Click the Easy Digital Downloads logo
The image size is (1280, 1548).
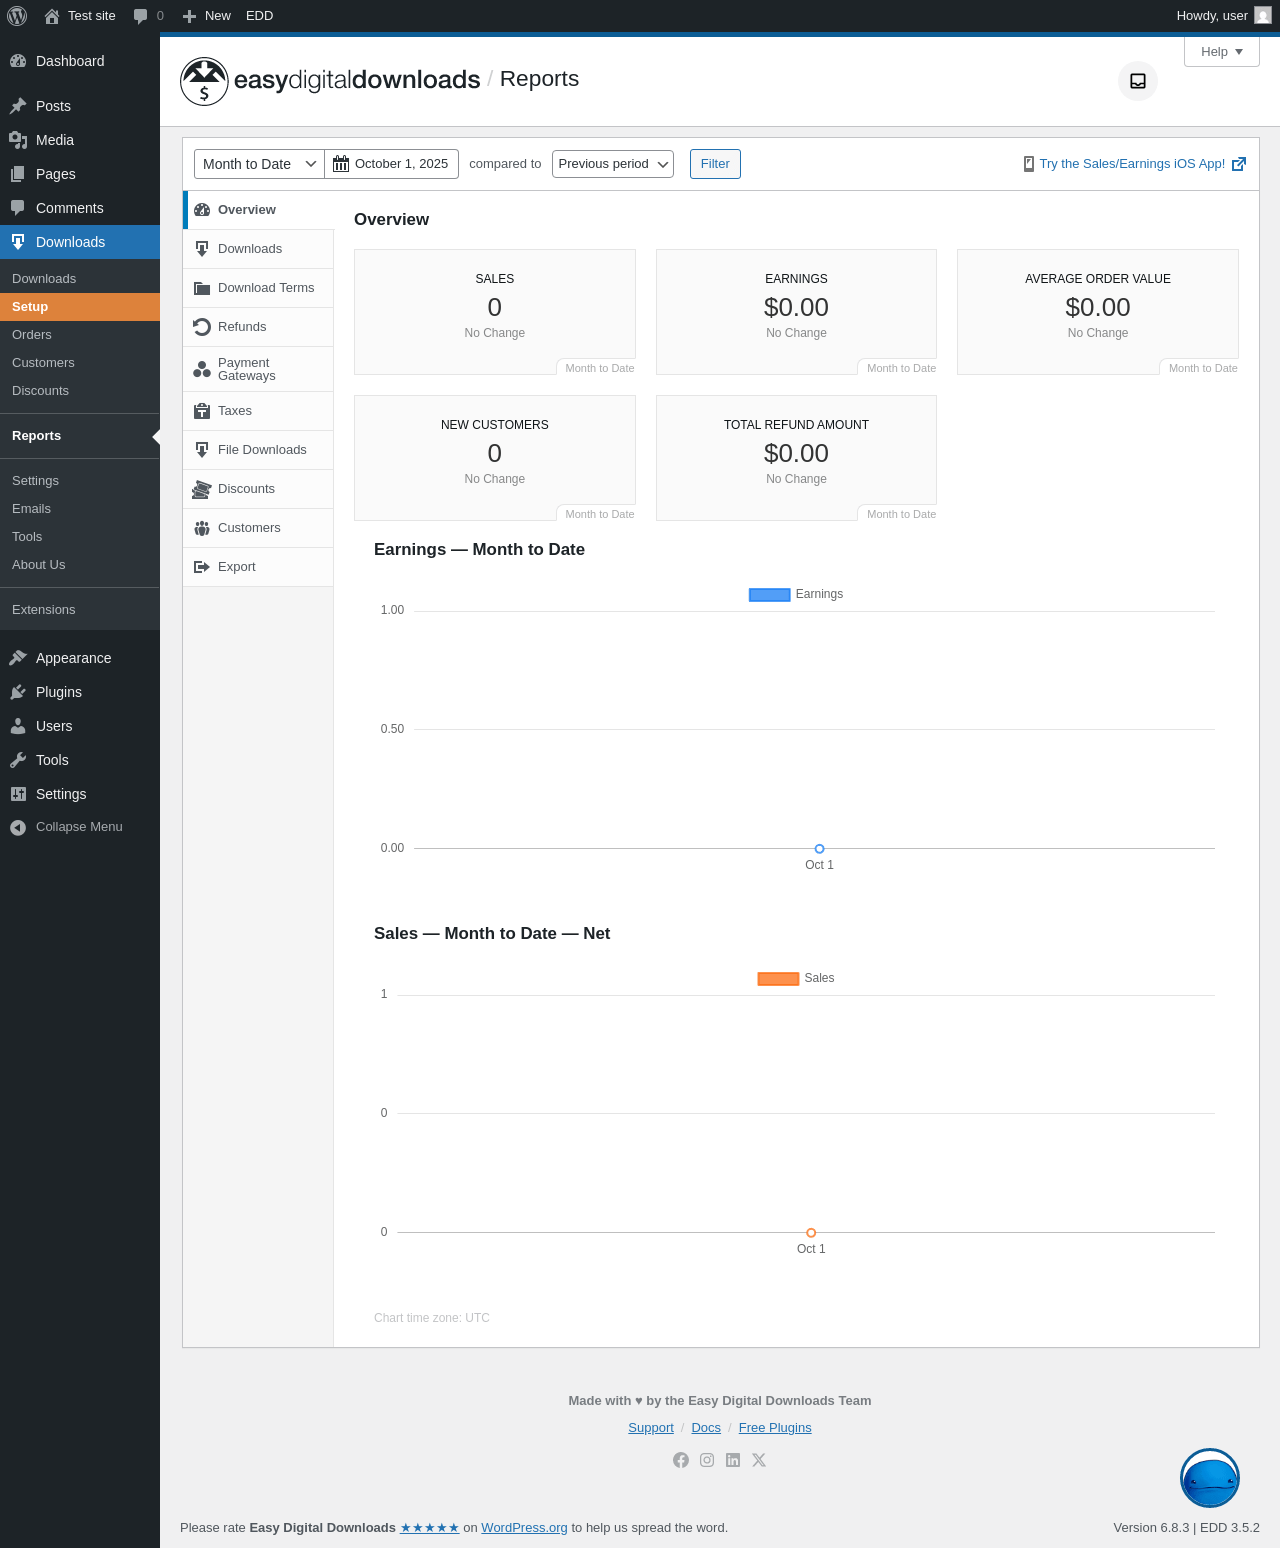[x=330, y=80]
